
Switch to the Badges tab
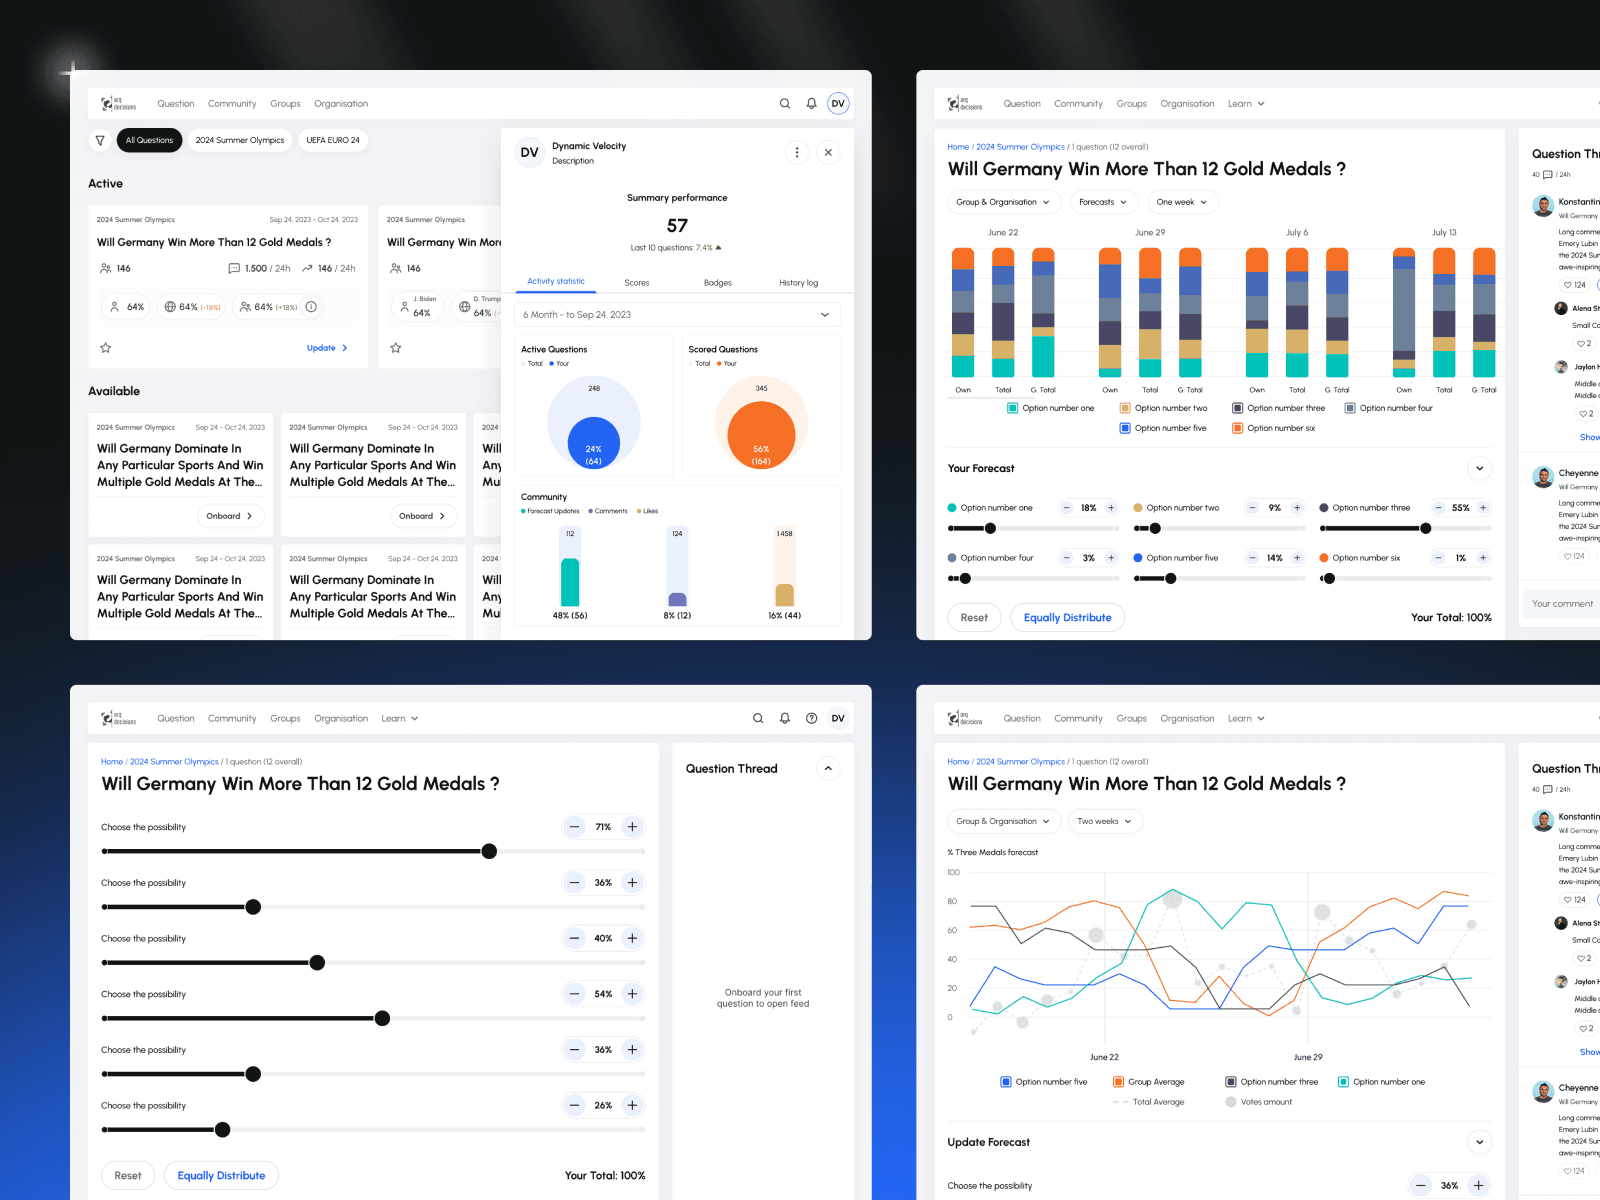718,283
